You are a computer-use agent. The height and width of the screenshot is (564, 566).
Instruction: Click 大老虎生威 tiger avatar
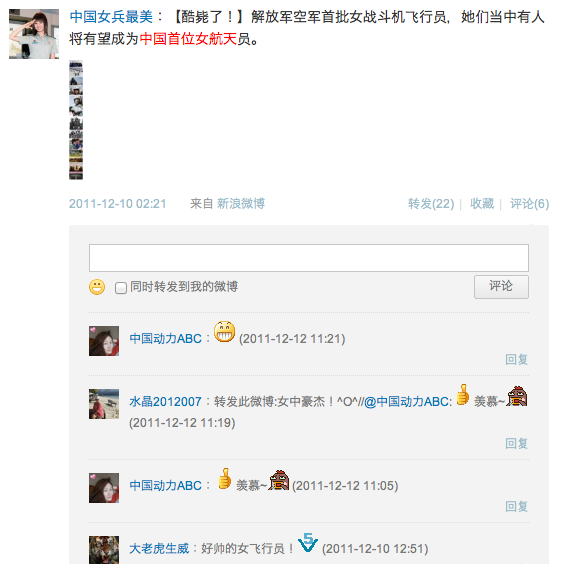104,550
